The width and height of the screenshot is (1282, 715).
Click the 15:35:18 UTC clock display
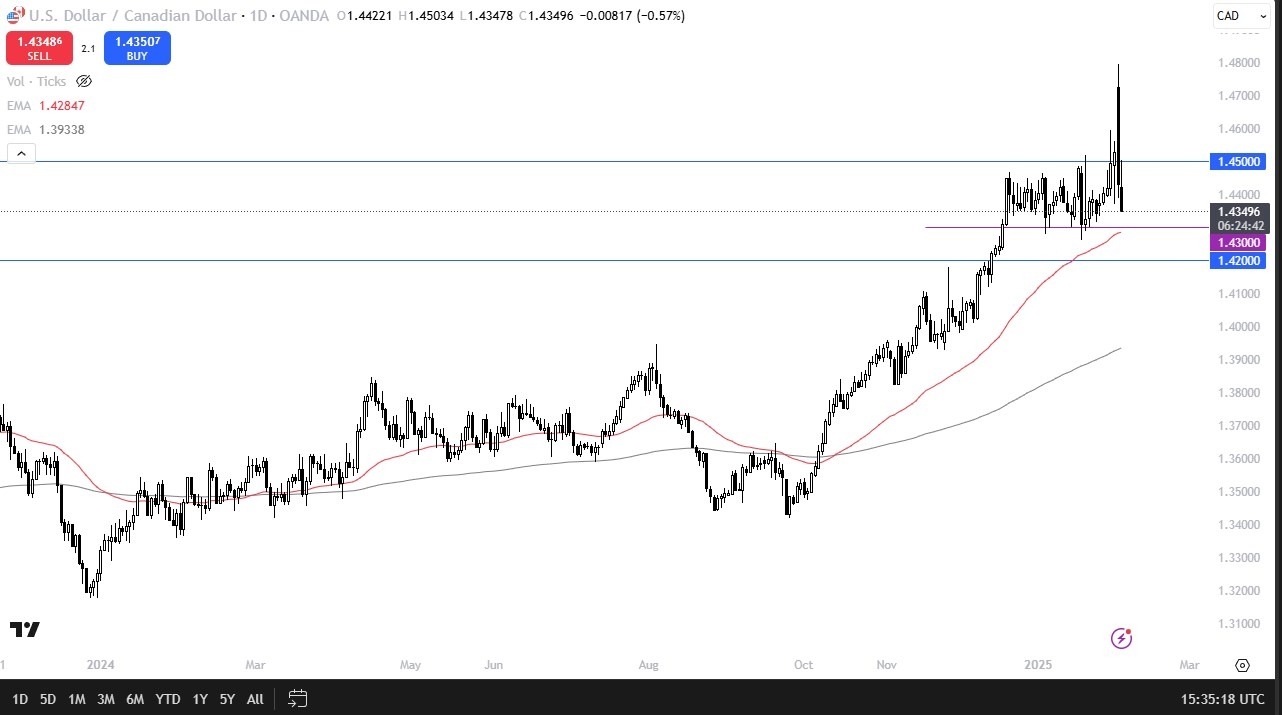[1225, 699]
